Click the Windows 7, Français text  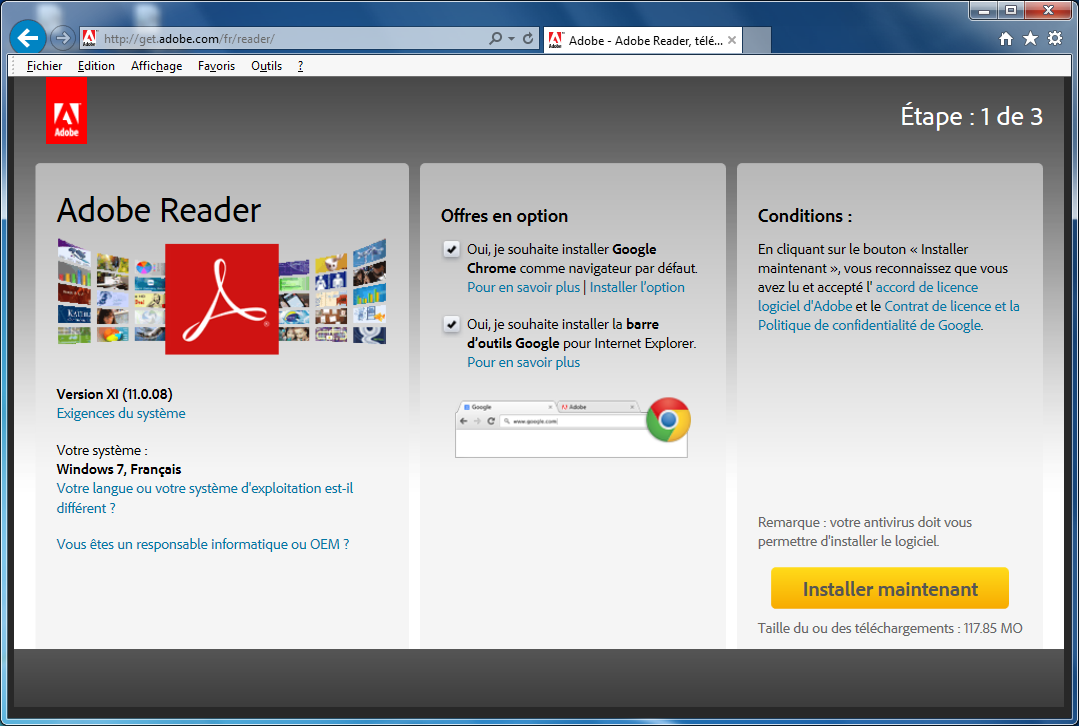(x=119, y=469)
